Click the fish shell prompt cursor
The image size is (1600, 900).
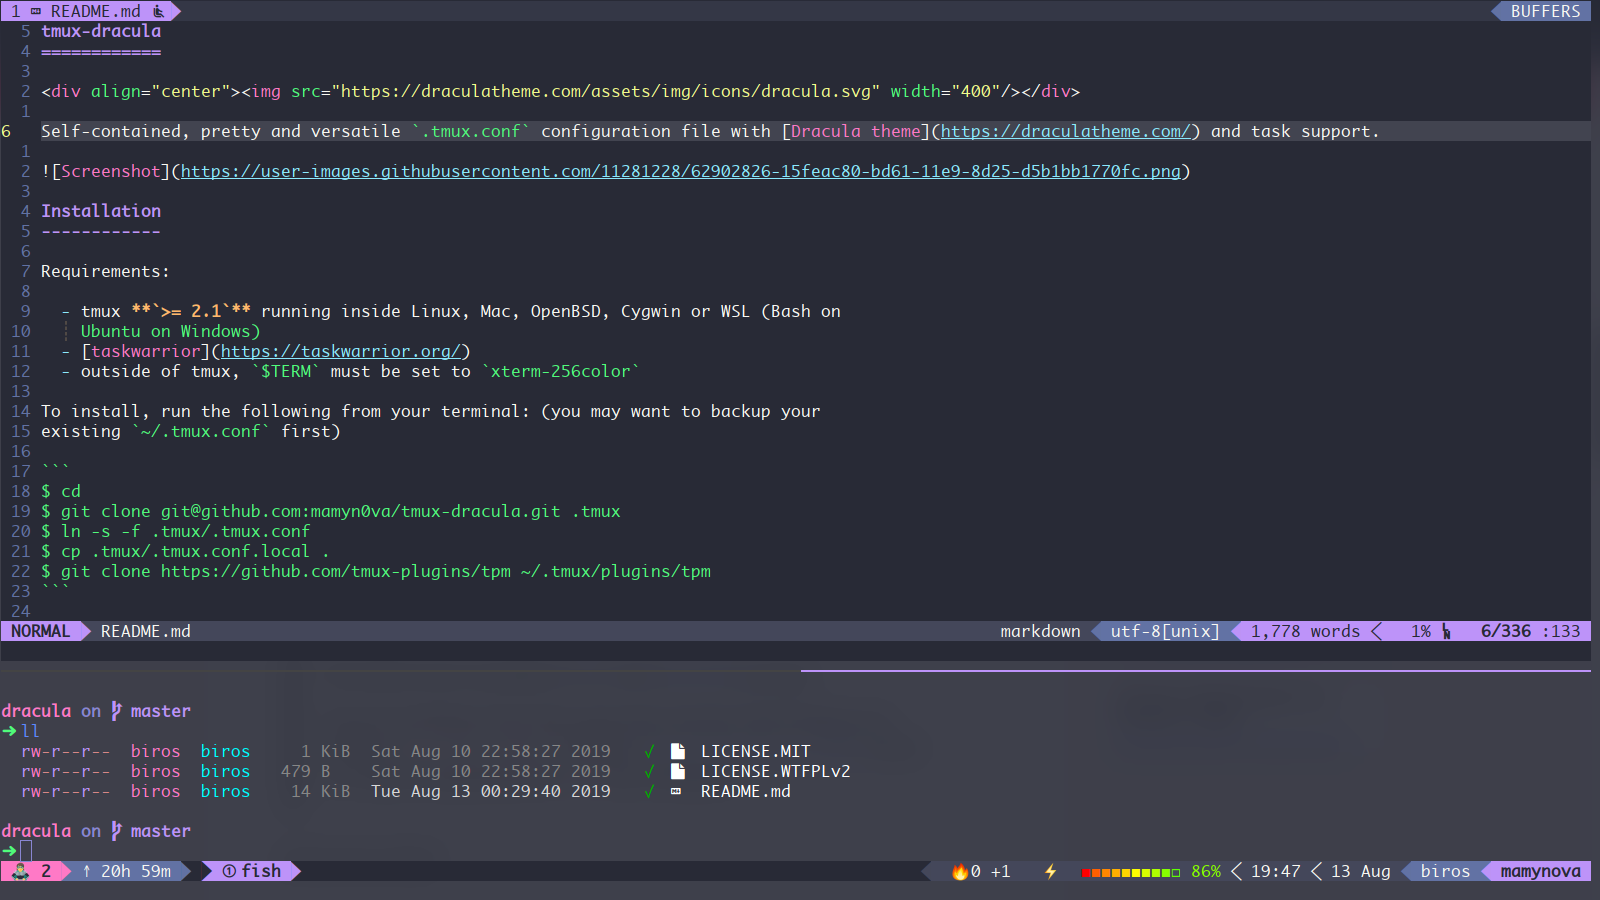click(x=26, y=851)
